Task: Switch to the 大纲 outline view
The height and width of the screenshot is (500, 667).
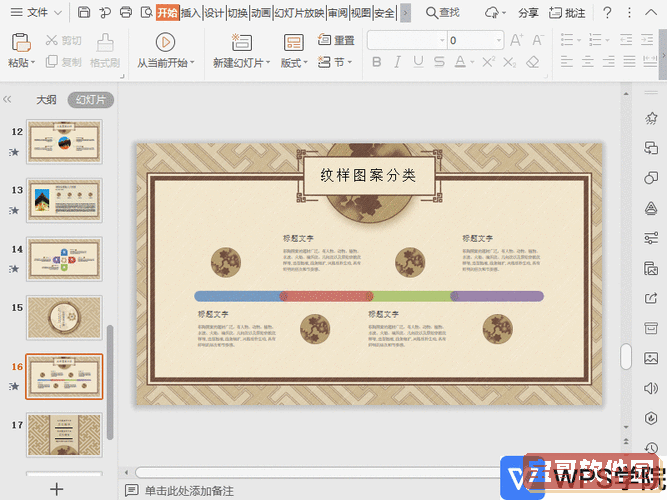Action: [46, 100]
